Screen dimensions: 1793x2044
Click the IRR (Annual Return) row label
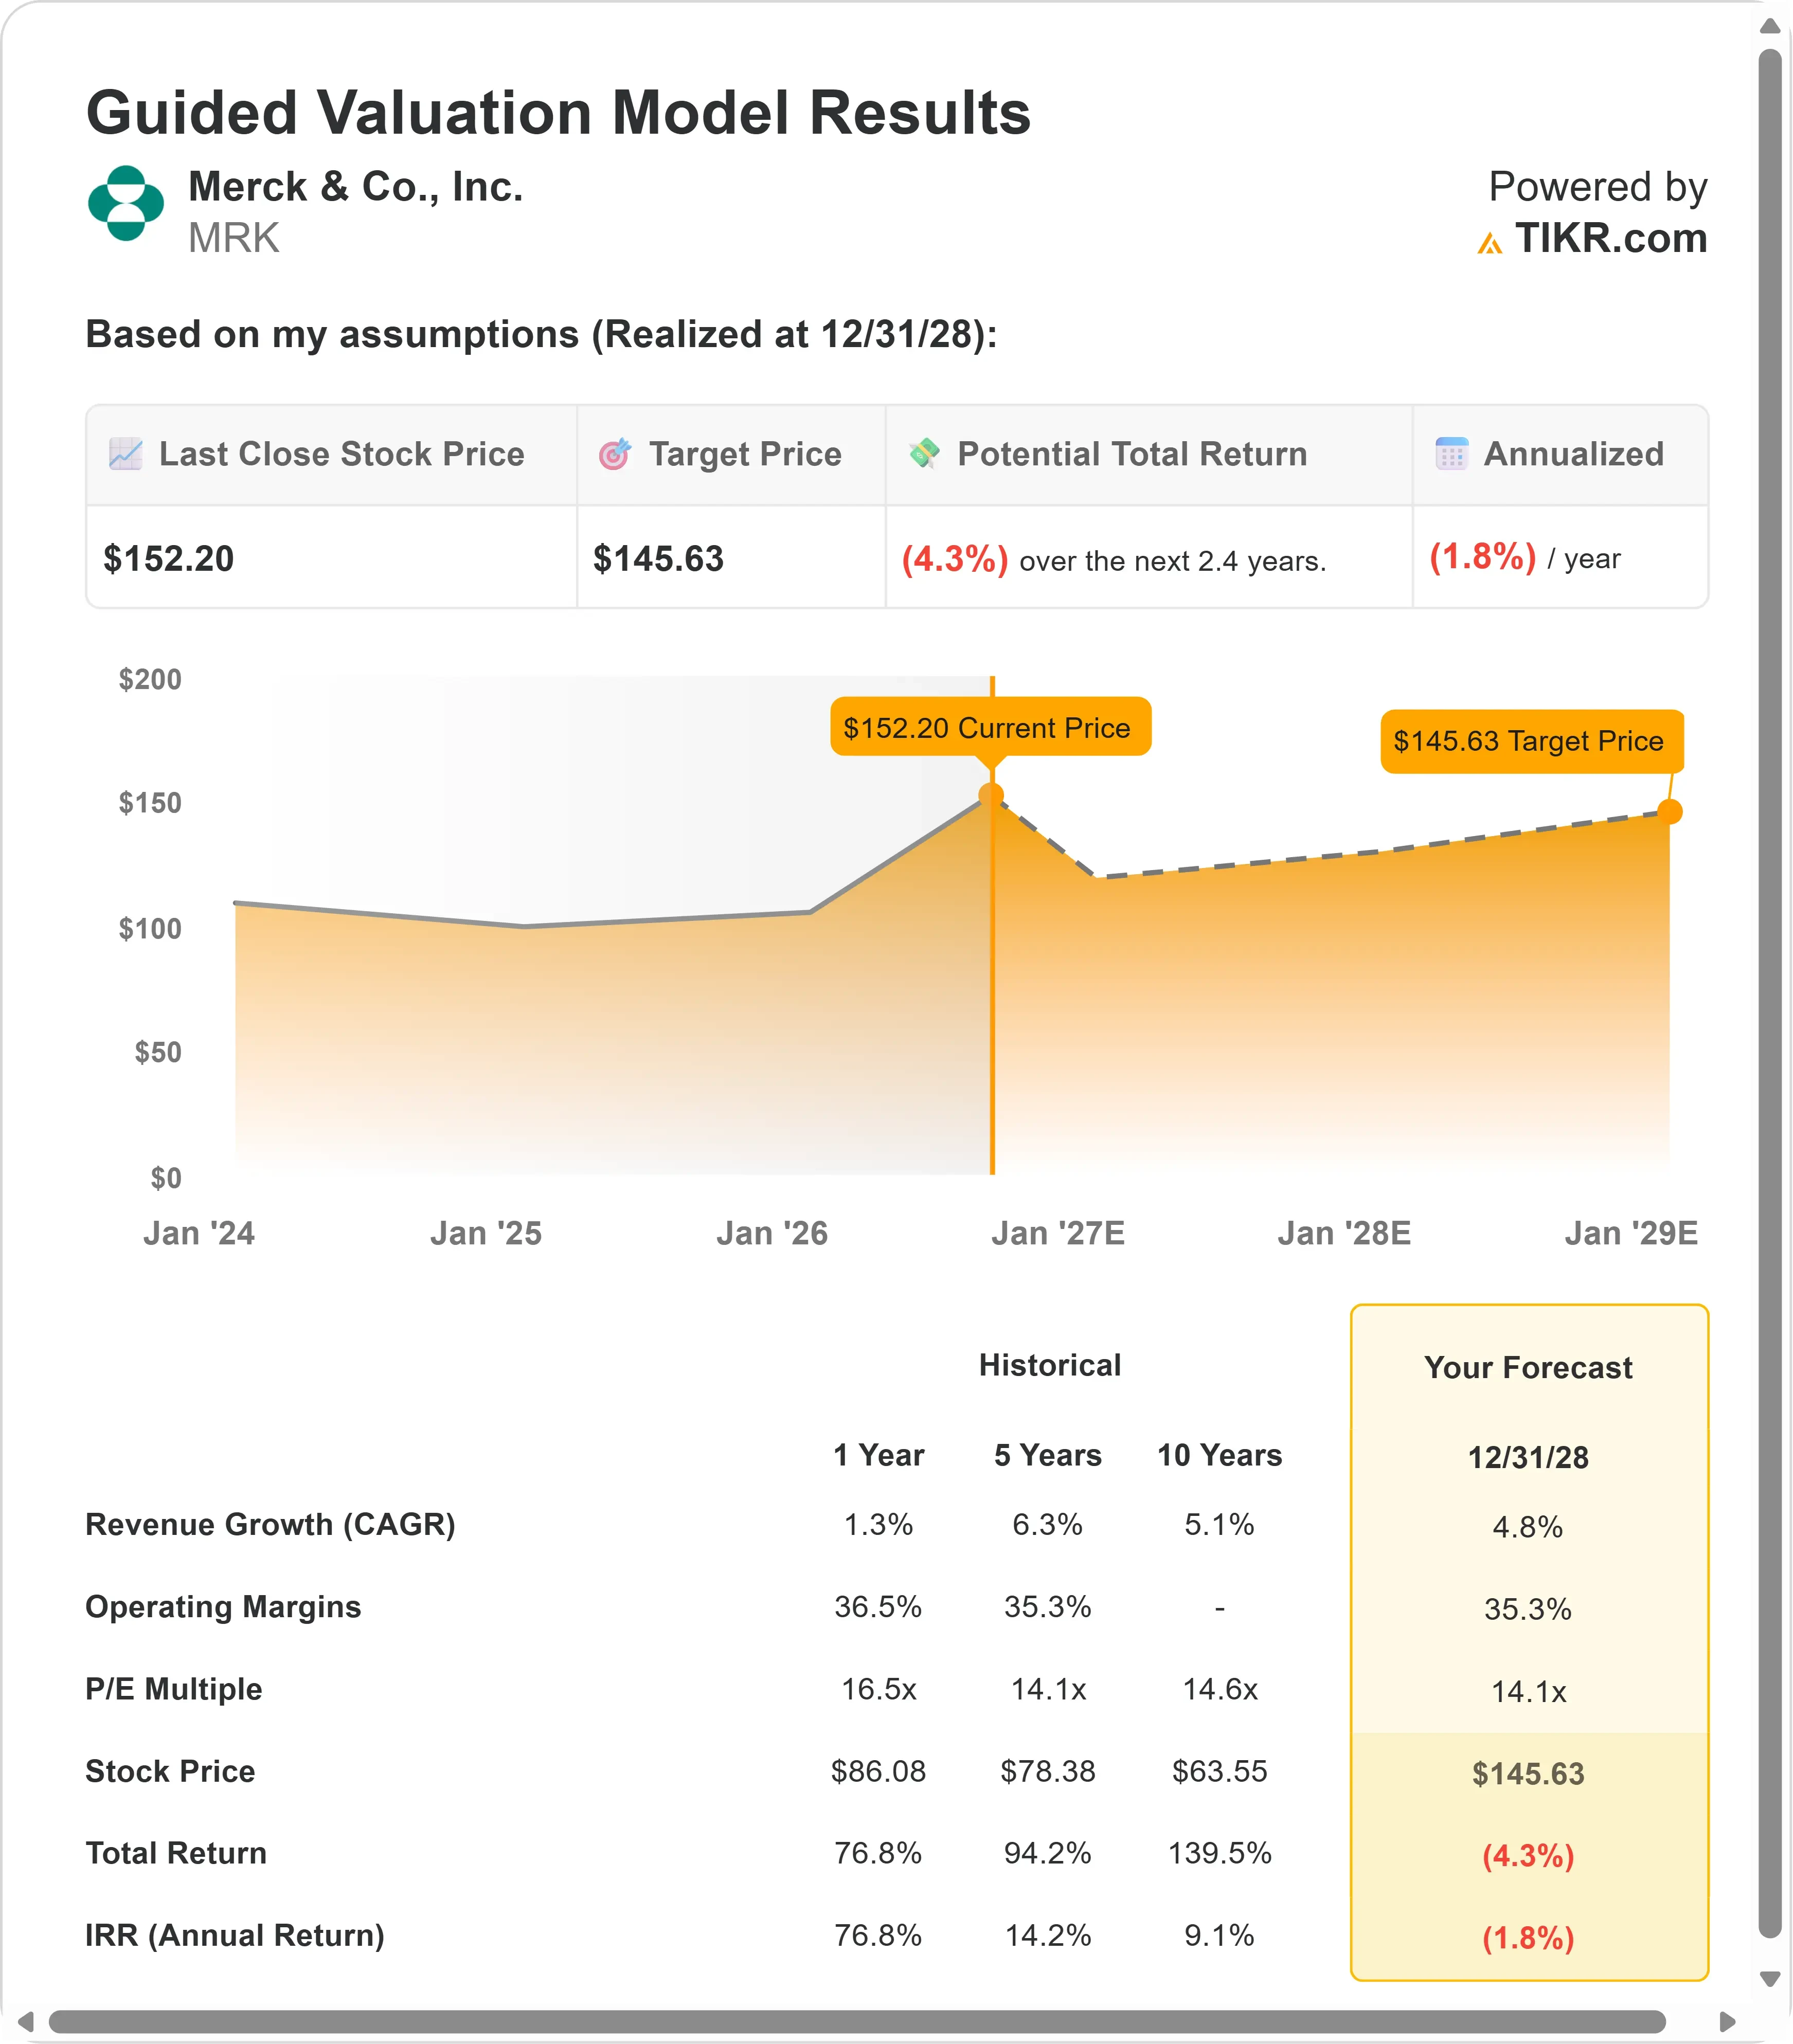[235, 1935]
